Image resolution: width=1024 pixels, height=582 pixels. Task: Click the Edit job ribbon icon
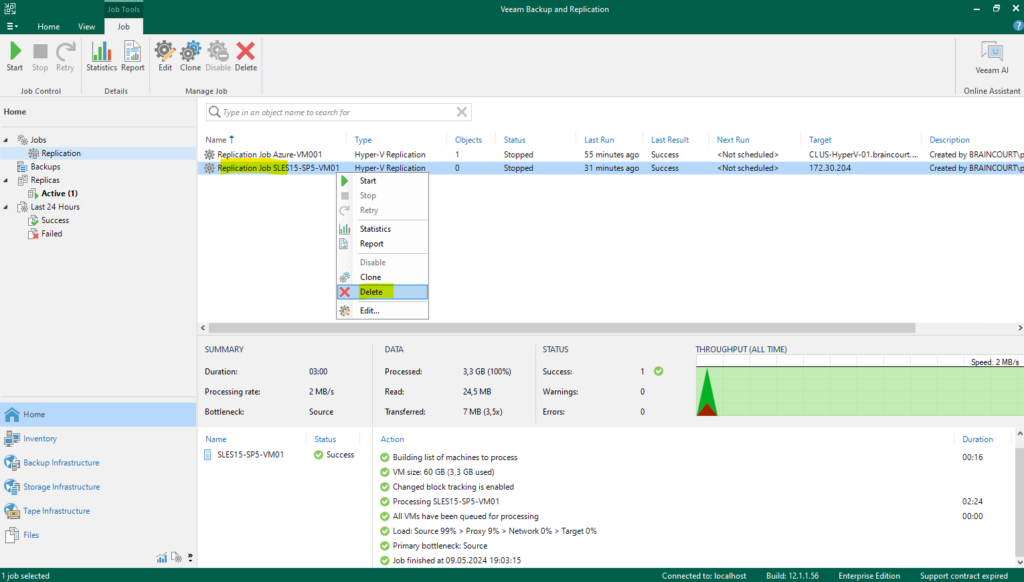[x=165, y=56]
